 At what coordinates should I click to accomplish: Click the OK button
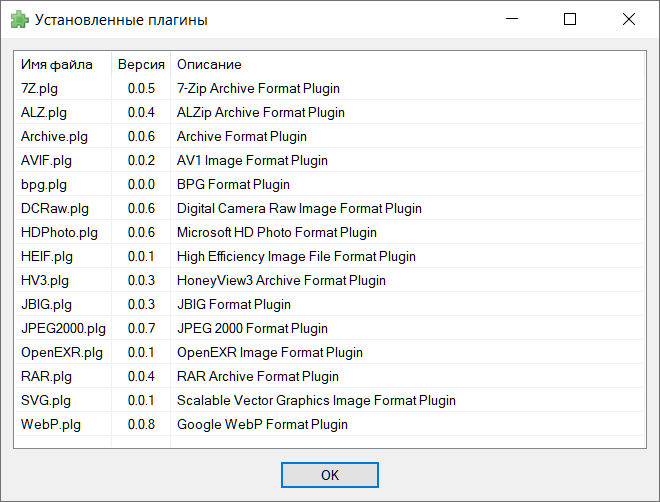click(x=330, y=475)
